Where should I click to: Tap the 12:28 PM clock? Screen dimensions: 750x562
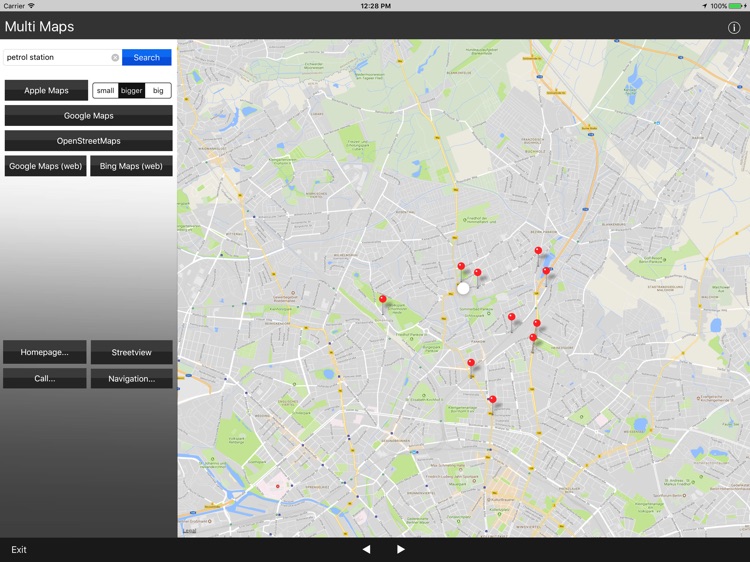(375, 6)
